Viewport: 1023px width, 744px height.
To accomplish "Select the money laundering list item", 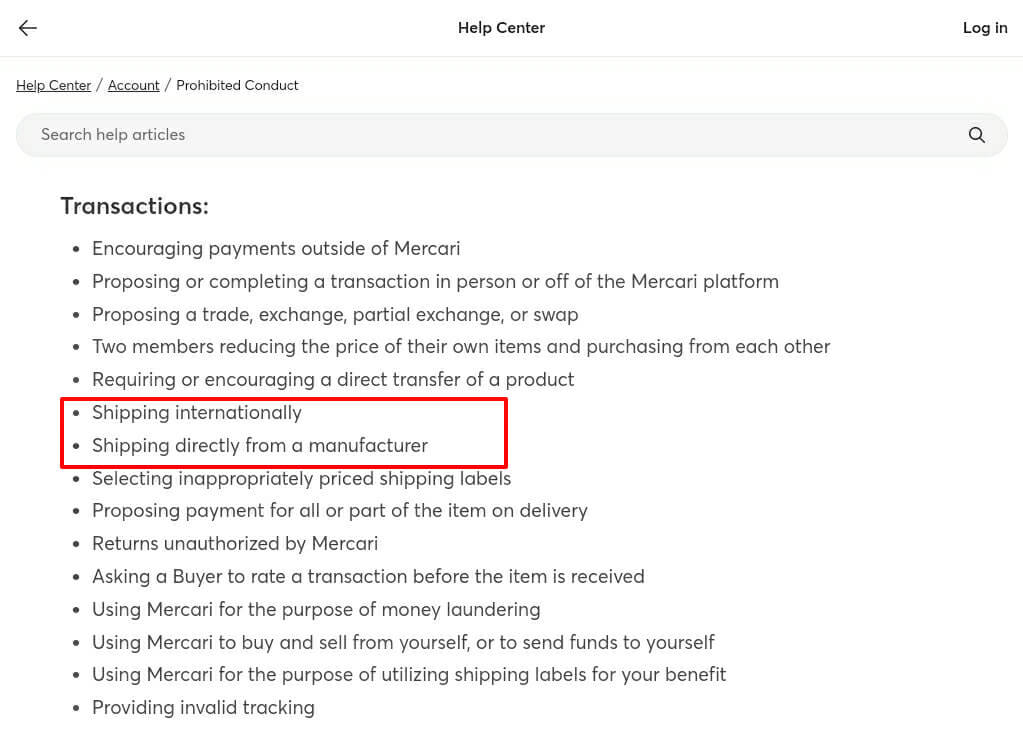I will click(x=316, y=609).
